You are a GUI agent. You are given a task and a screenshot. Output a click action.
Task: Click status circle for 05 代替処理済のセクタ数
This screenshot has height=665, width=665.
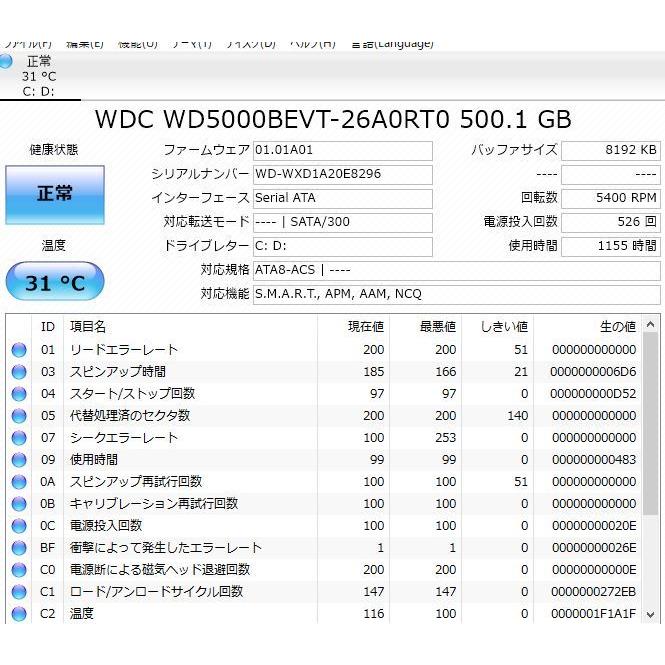pyautogui.click(x=19, y=416)
